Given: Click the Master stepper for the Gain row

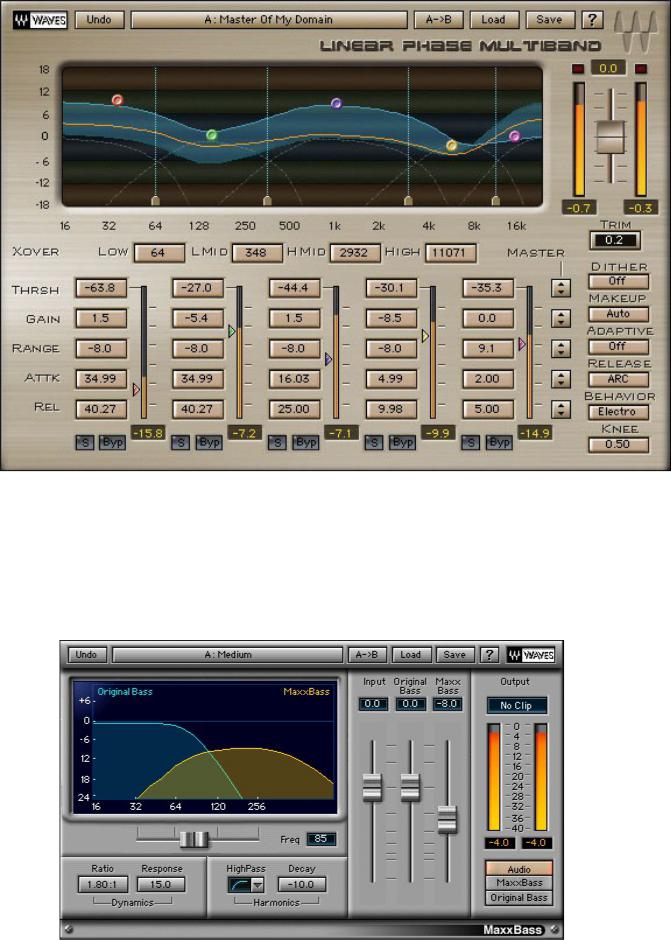Looking at the screenshot, I should (x=561, y=318).
